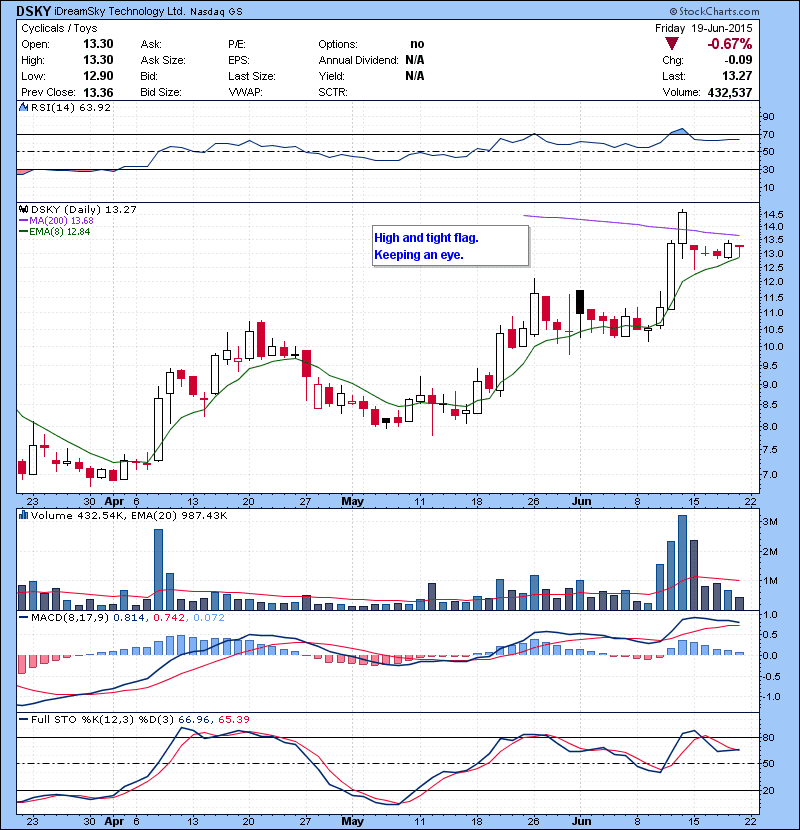The image size is (800, 830).
Task: Click the 'Nasdaq GS' exchange label
Action: (x=216, y=12)
